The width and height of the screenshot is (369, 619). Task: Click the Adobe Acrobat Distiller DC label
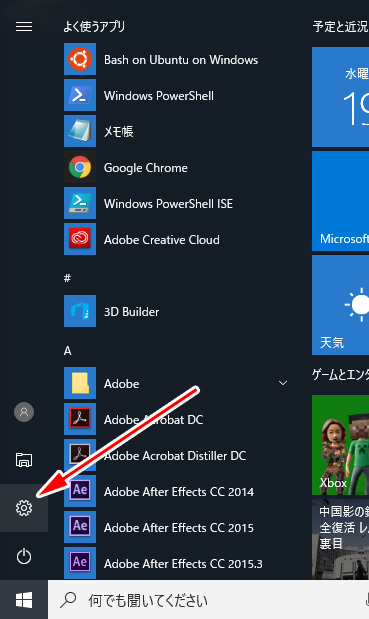(175, 456)
